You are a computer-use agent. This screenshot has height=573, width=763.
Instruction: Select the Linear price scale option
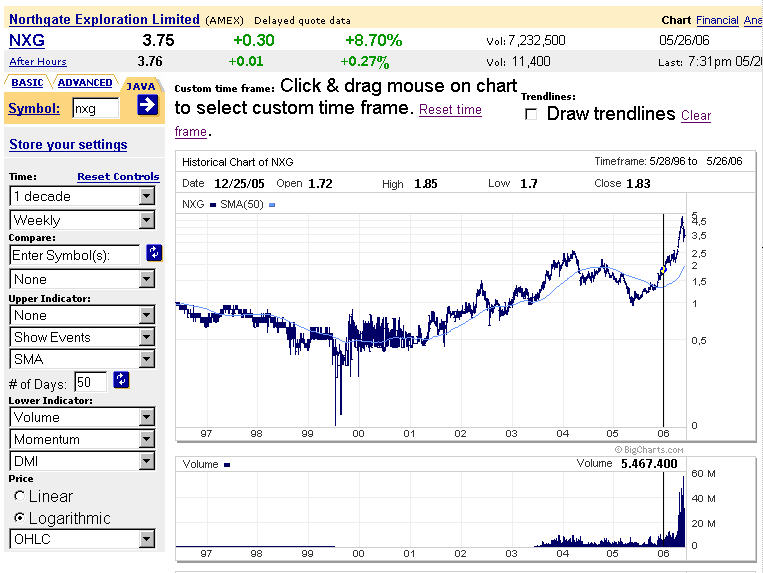pos(20,496)
